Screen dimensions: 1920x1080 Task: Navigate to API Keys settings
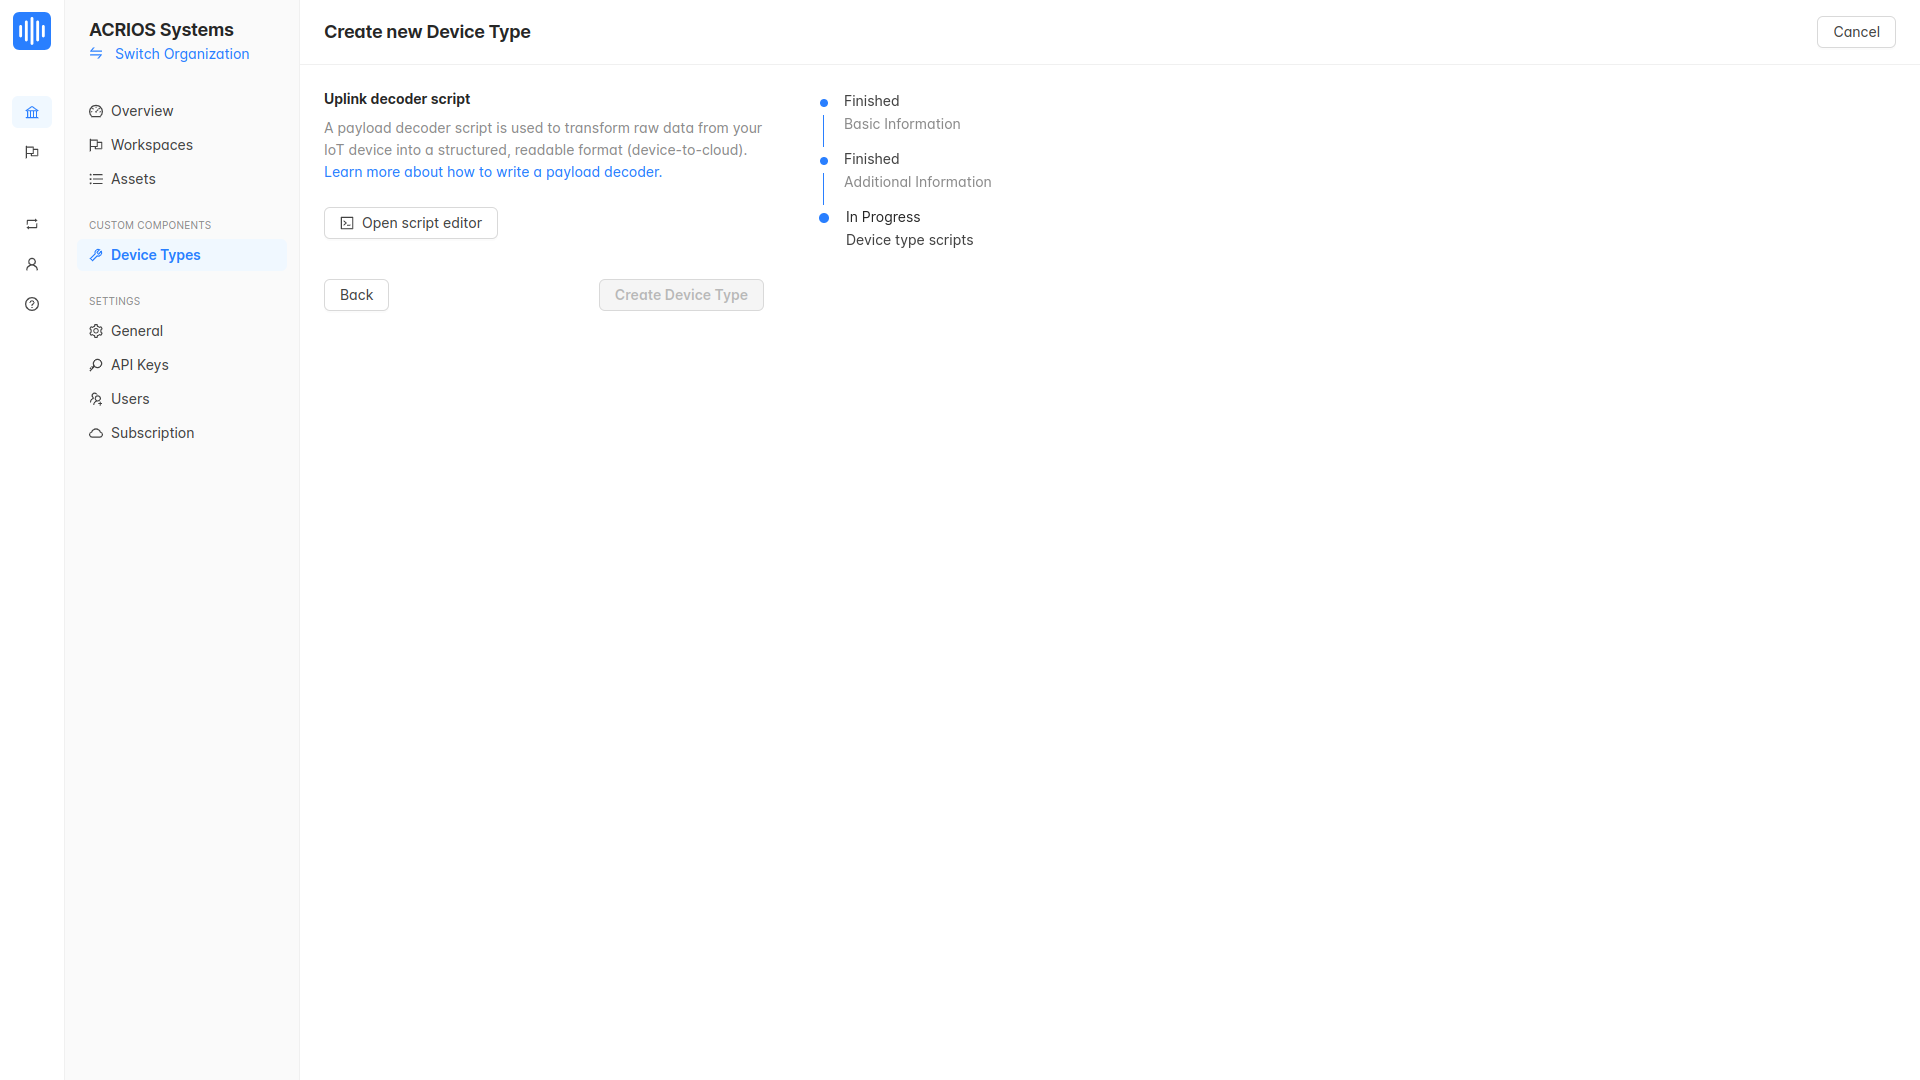click(x=139, y=365)
